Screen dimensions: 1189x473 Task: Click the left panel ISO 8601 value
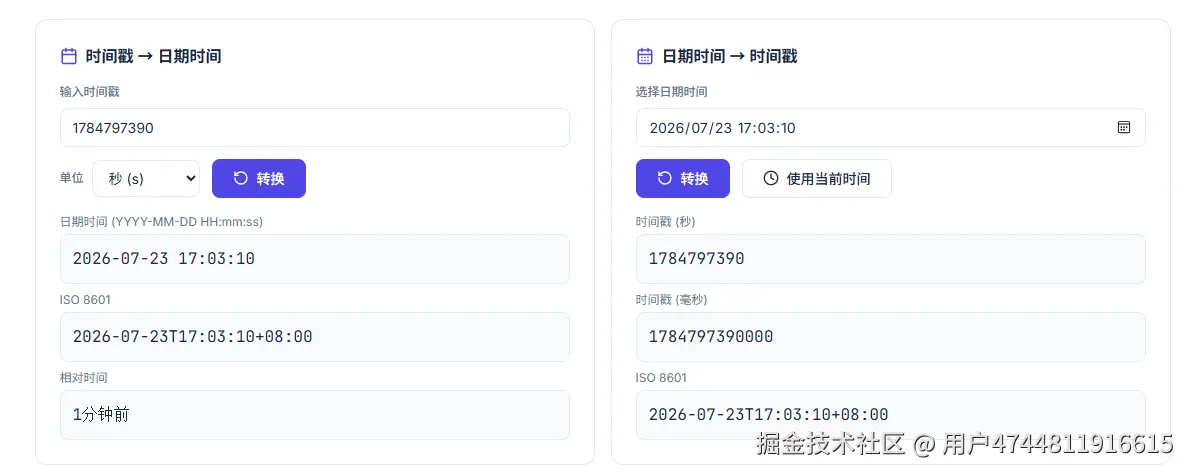[x=315, y=337]
